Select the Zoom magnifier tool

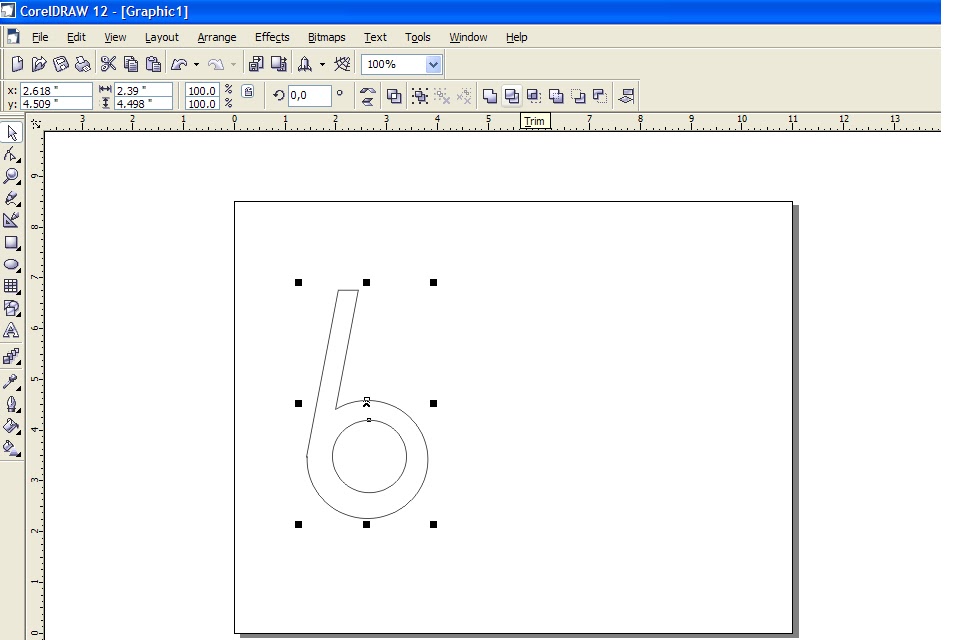pyautogui.click(x=12, y=176)
